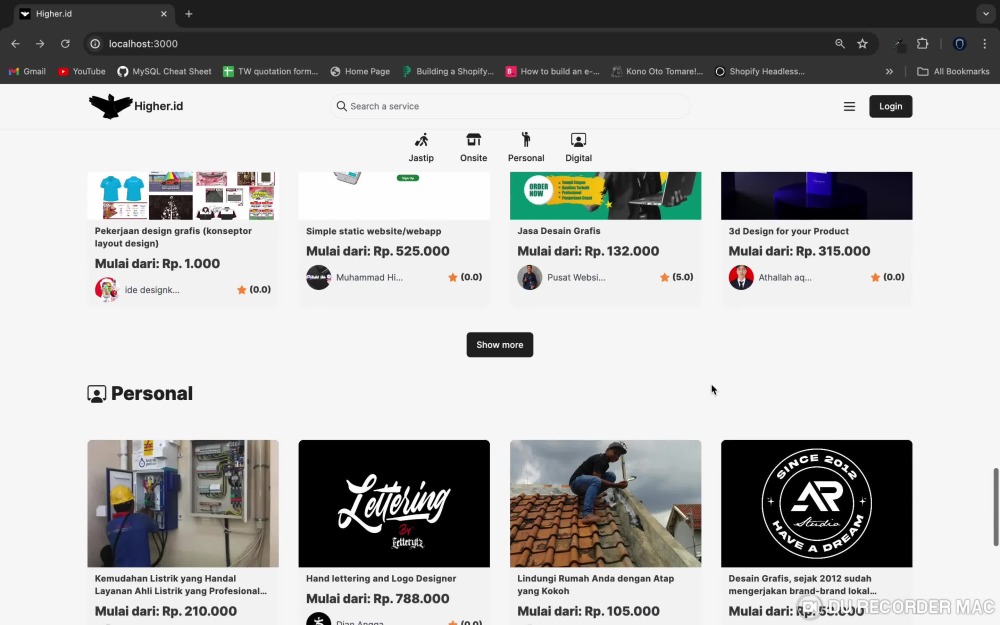Open the Jastip category
The width and height of the screenshot is (1000, 625).
click(421, 147)
